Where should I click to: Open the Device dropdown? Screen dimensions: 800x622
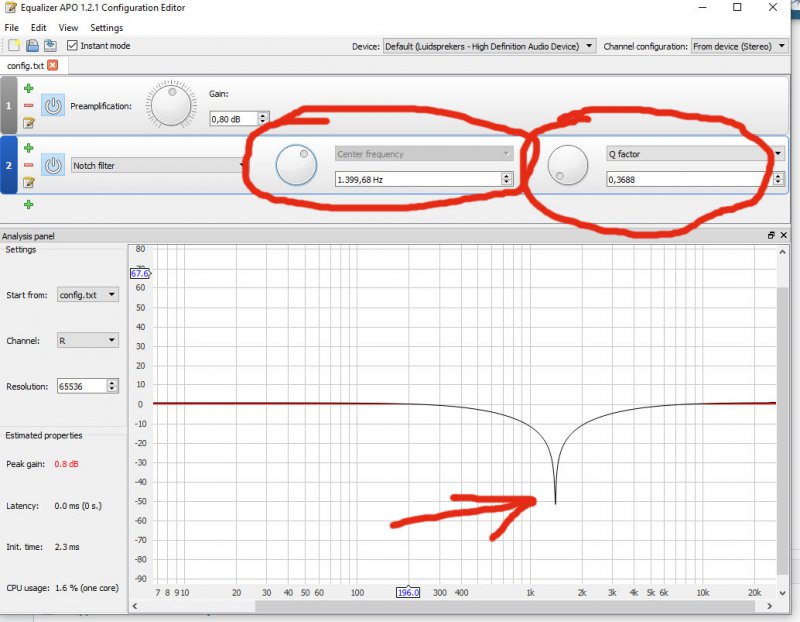[489, 46]
